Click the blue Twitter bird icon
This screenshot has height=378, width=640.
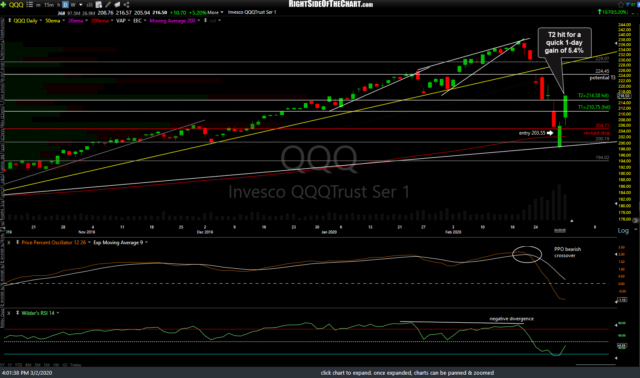628,4
